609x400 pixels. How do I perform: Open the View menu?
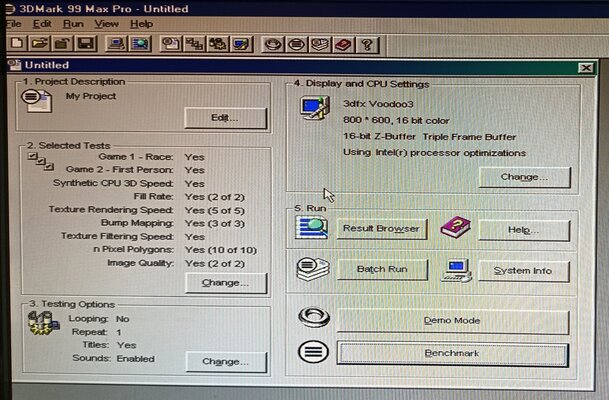106,23
